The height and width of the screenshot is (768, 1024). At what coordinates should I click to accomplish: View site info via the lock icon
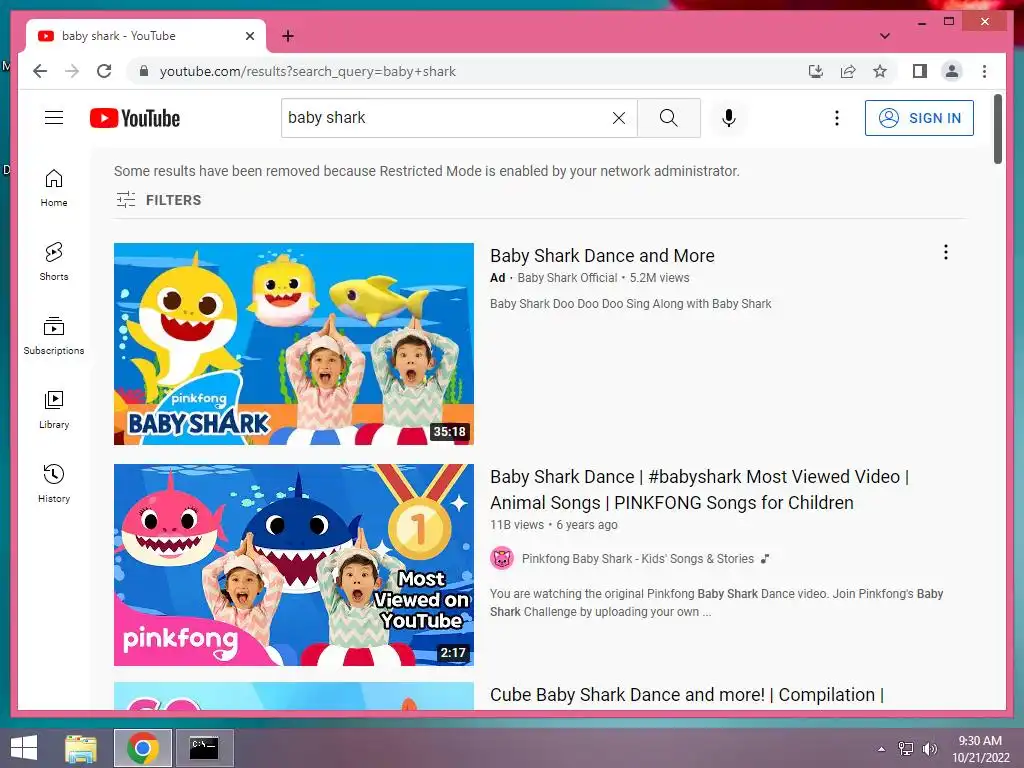click(144, 71)
